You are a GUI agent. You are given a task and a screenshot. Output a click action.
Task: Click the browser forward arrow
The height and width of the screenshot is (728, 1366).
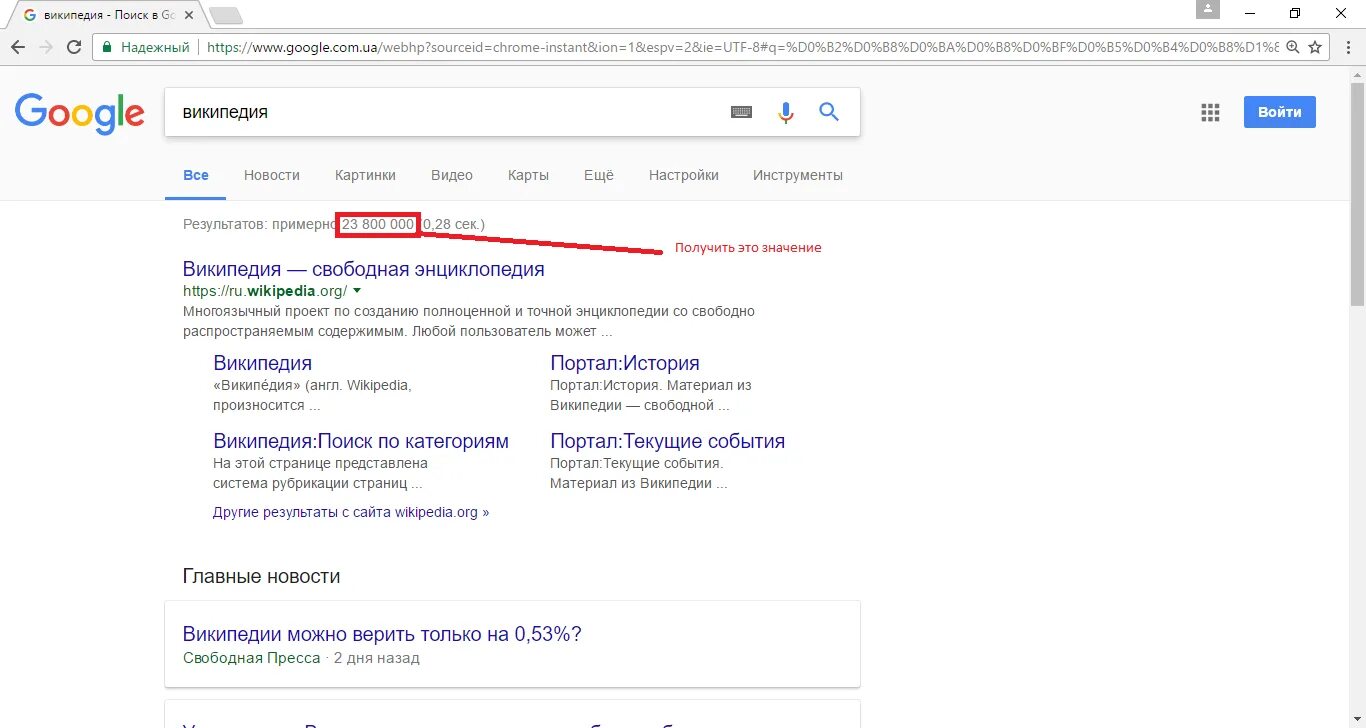point(46,47)
